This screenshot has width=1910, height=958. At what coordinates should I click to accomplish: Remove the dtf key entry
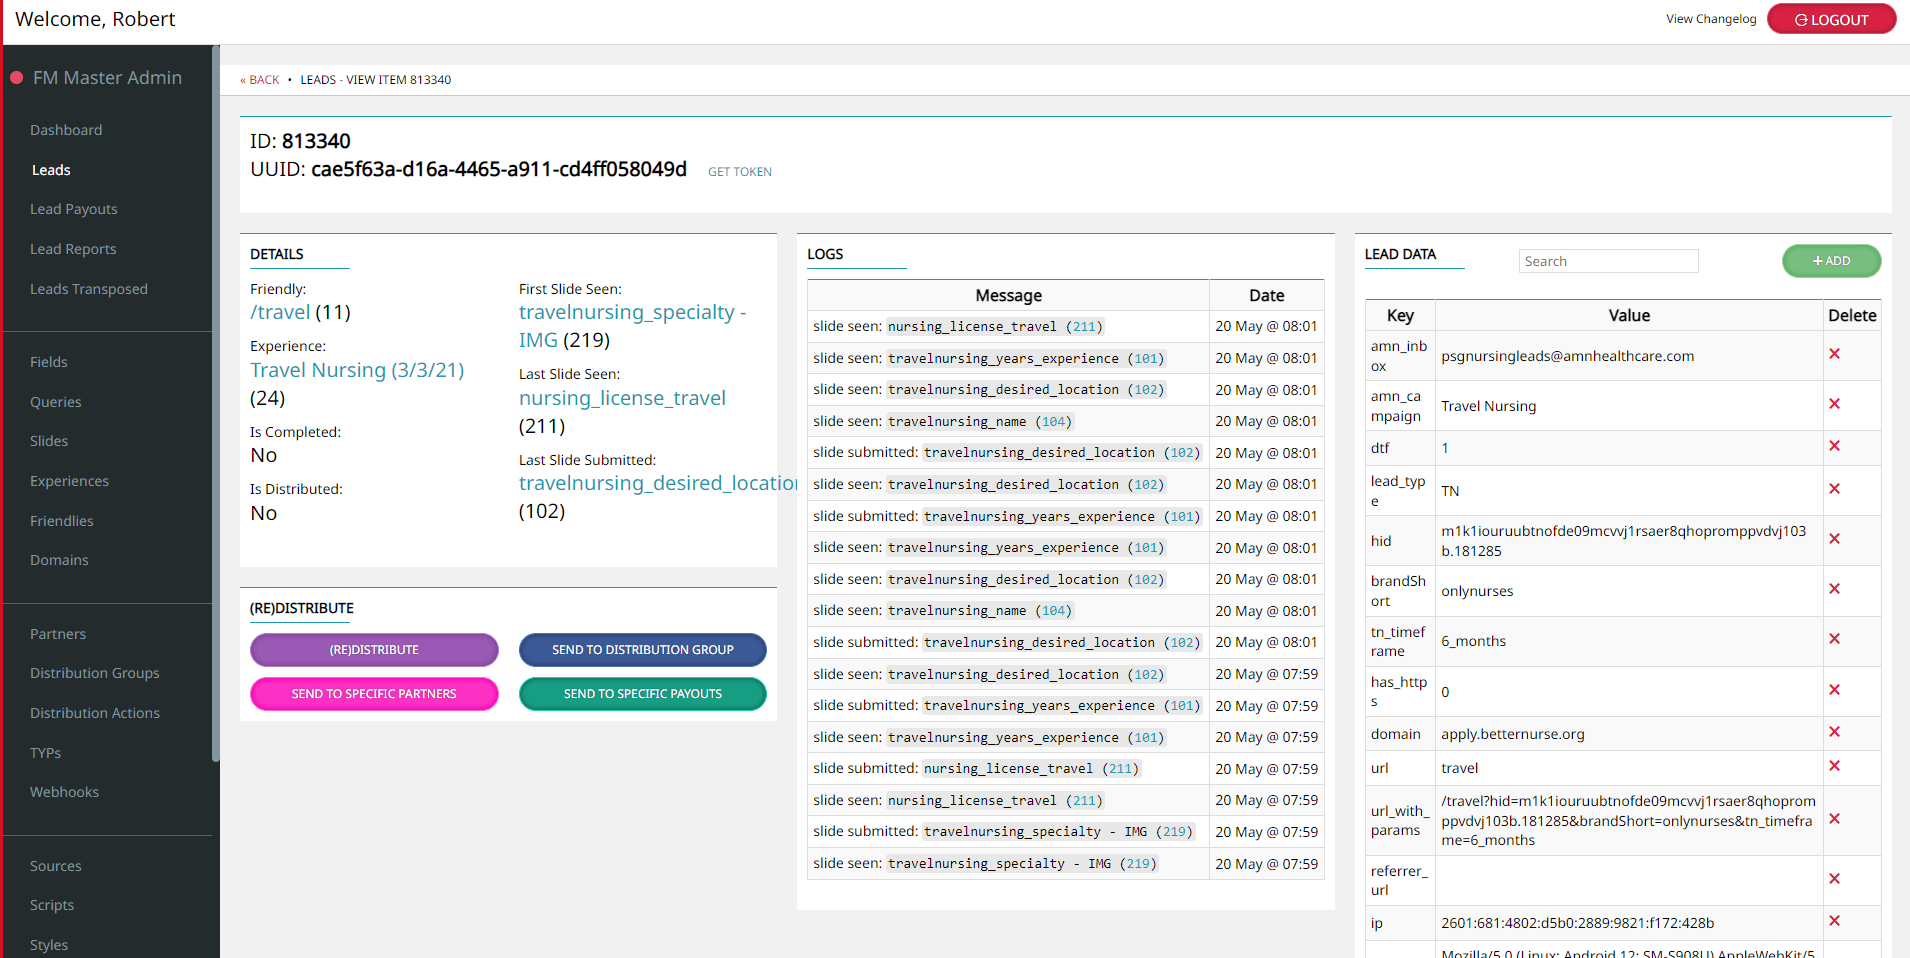coord(1834,446)
